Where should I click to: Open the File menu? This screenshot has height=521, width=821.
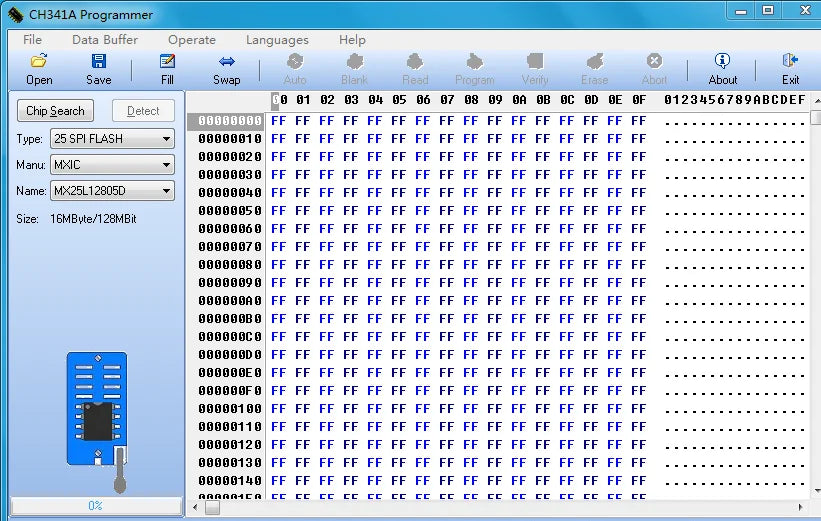pos(32,40)
